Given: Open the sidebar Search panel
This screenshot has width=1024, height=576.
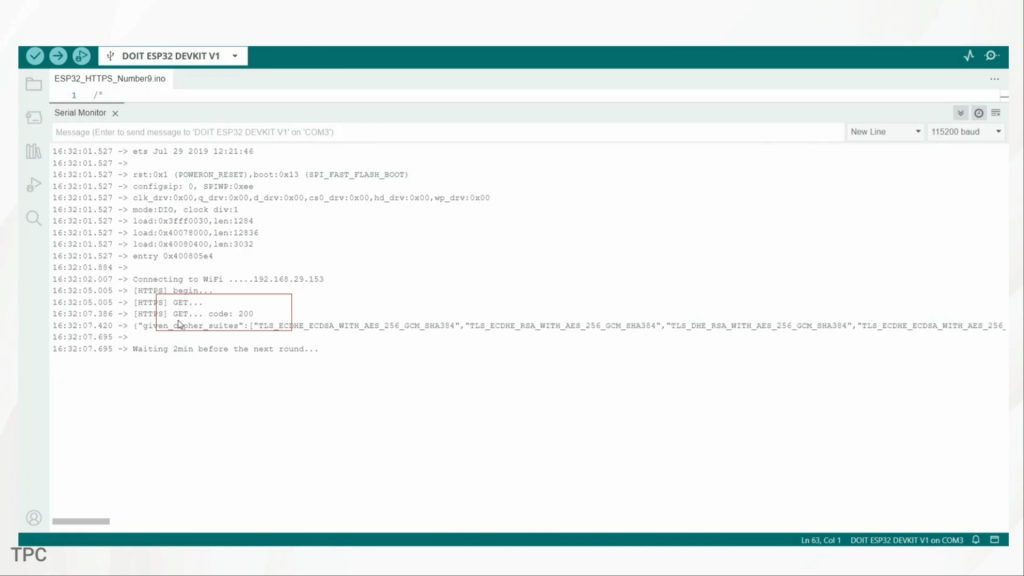Looking at the screenshot, I should [34, 218].
